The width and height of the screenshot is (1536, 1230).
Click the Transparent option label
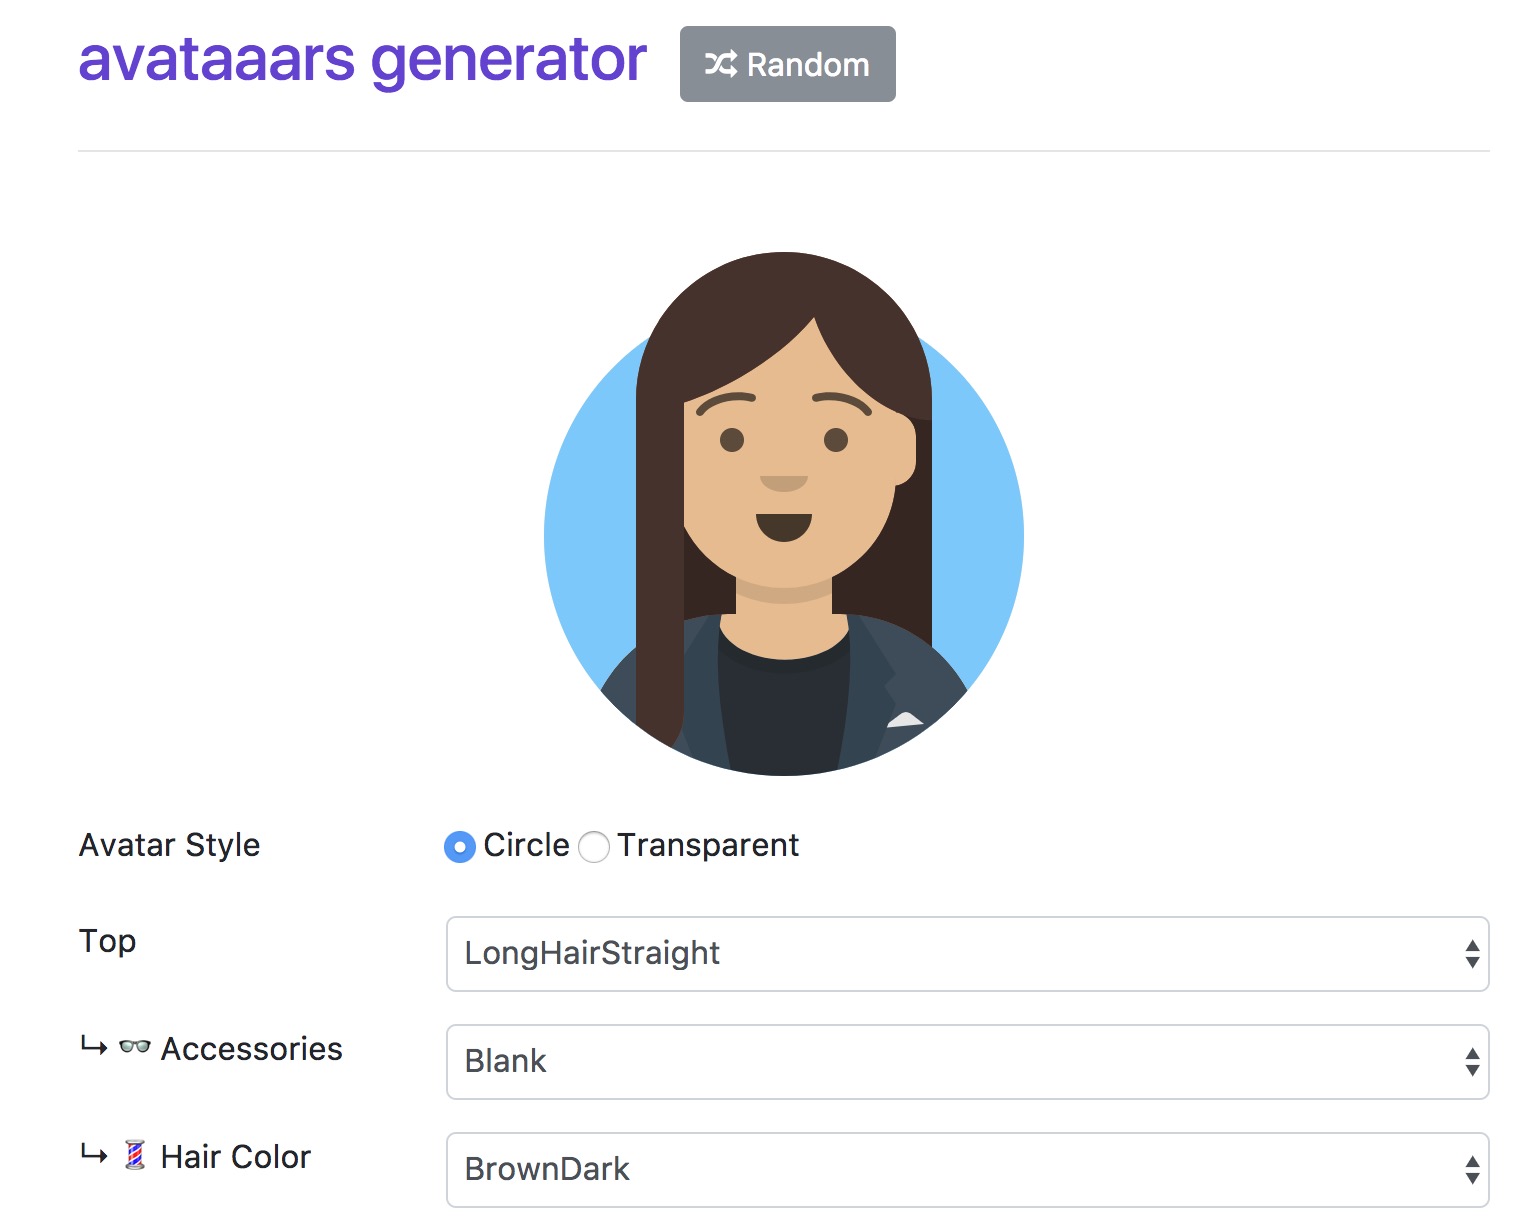(x=708, y=846)
